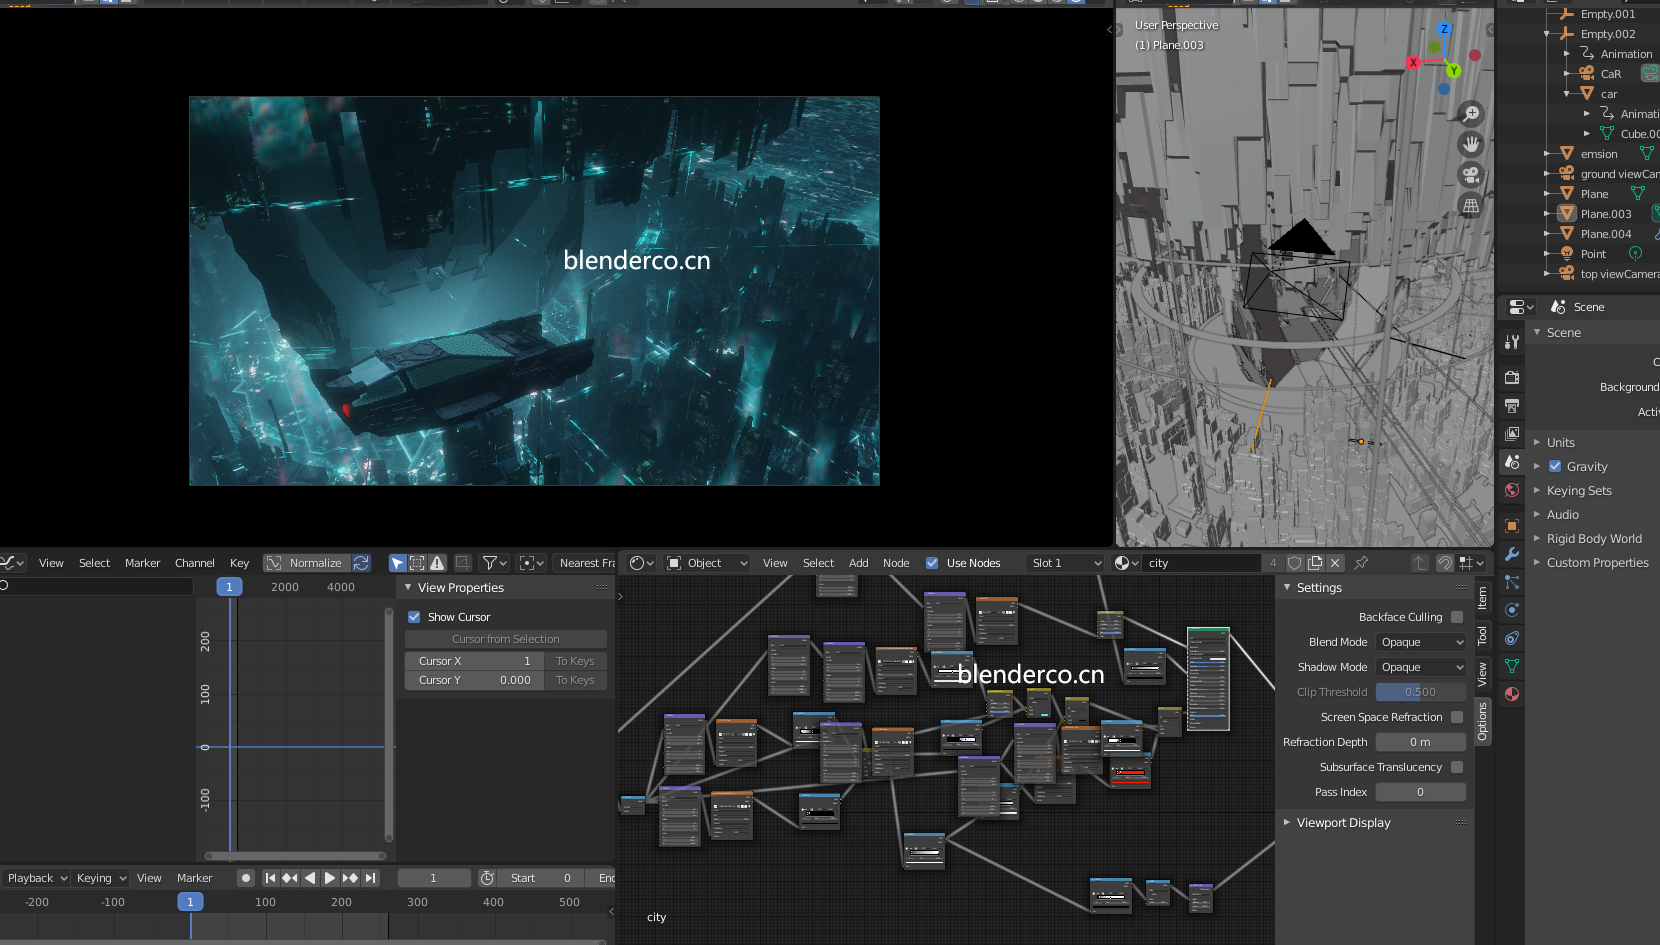
Task: Click the blue Z axis gizmo handle
Action: click(1444, 29)
